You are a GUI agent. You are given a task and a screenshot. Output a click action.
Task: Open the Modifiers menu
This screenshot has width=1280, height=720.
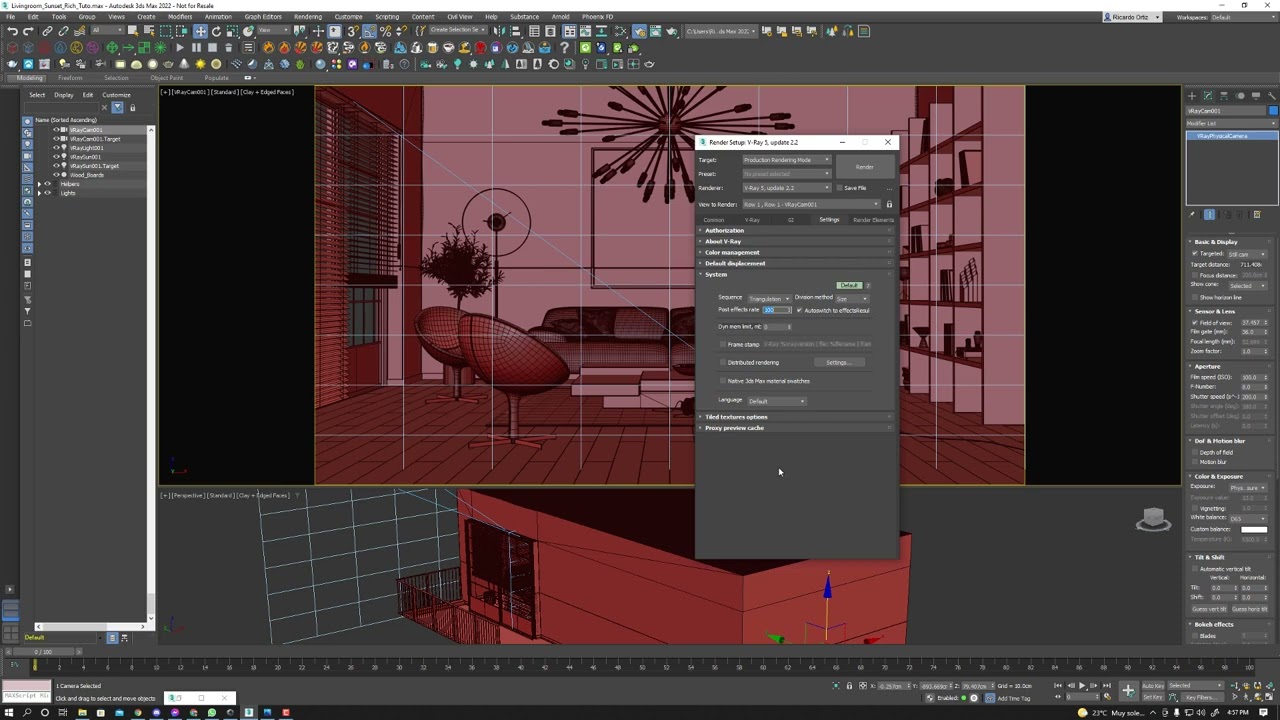click(180, 16)
